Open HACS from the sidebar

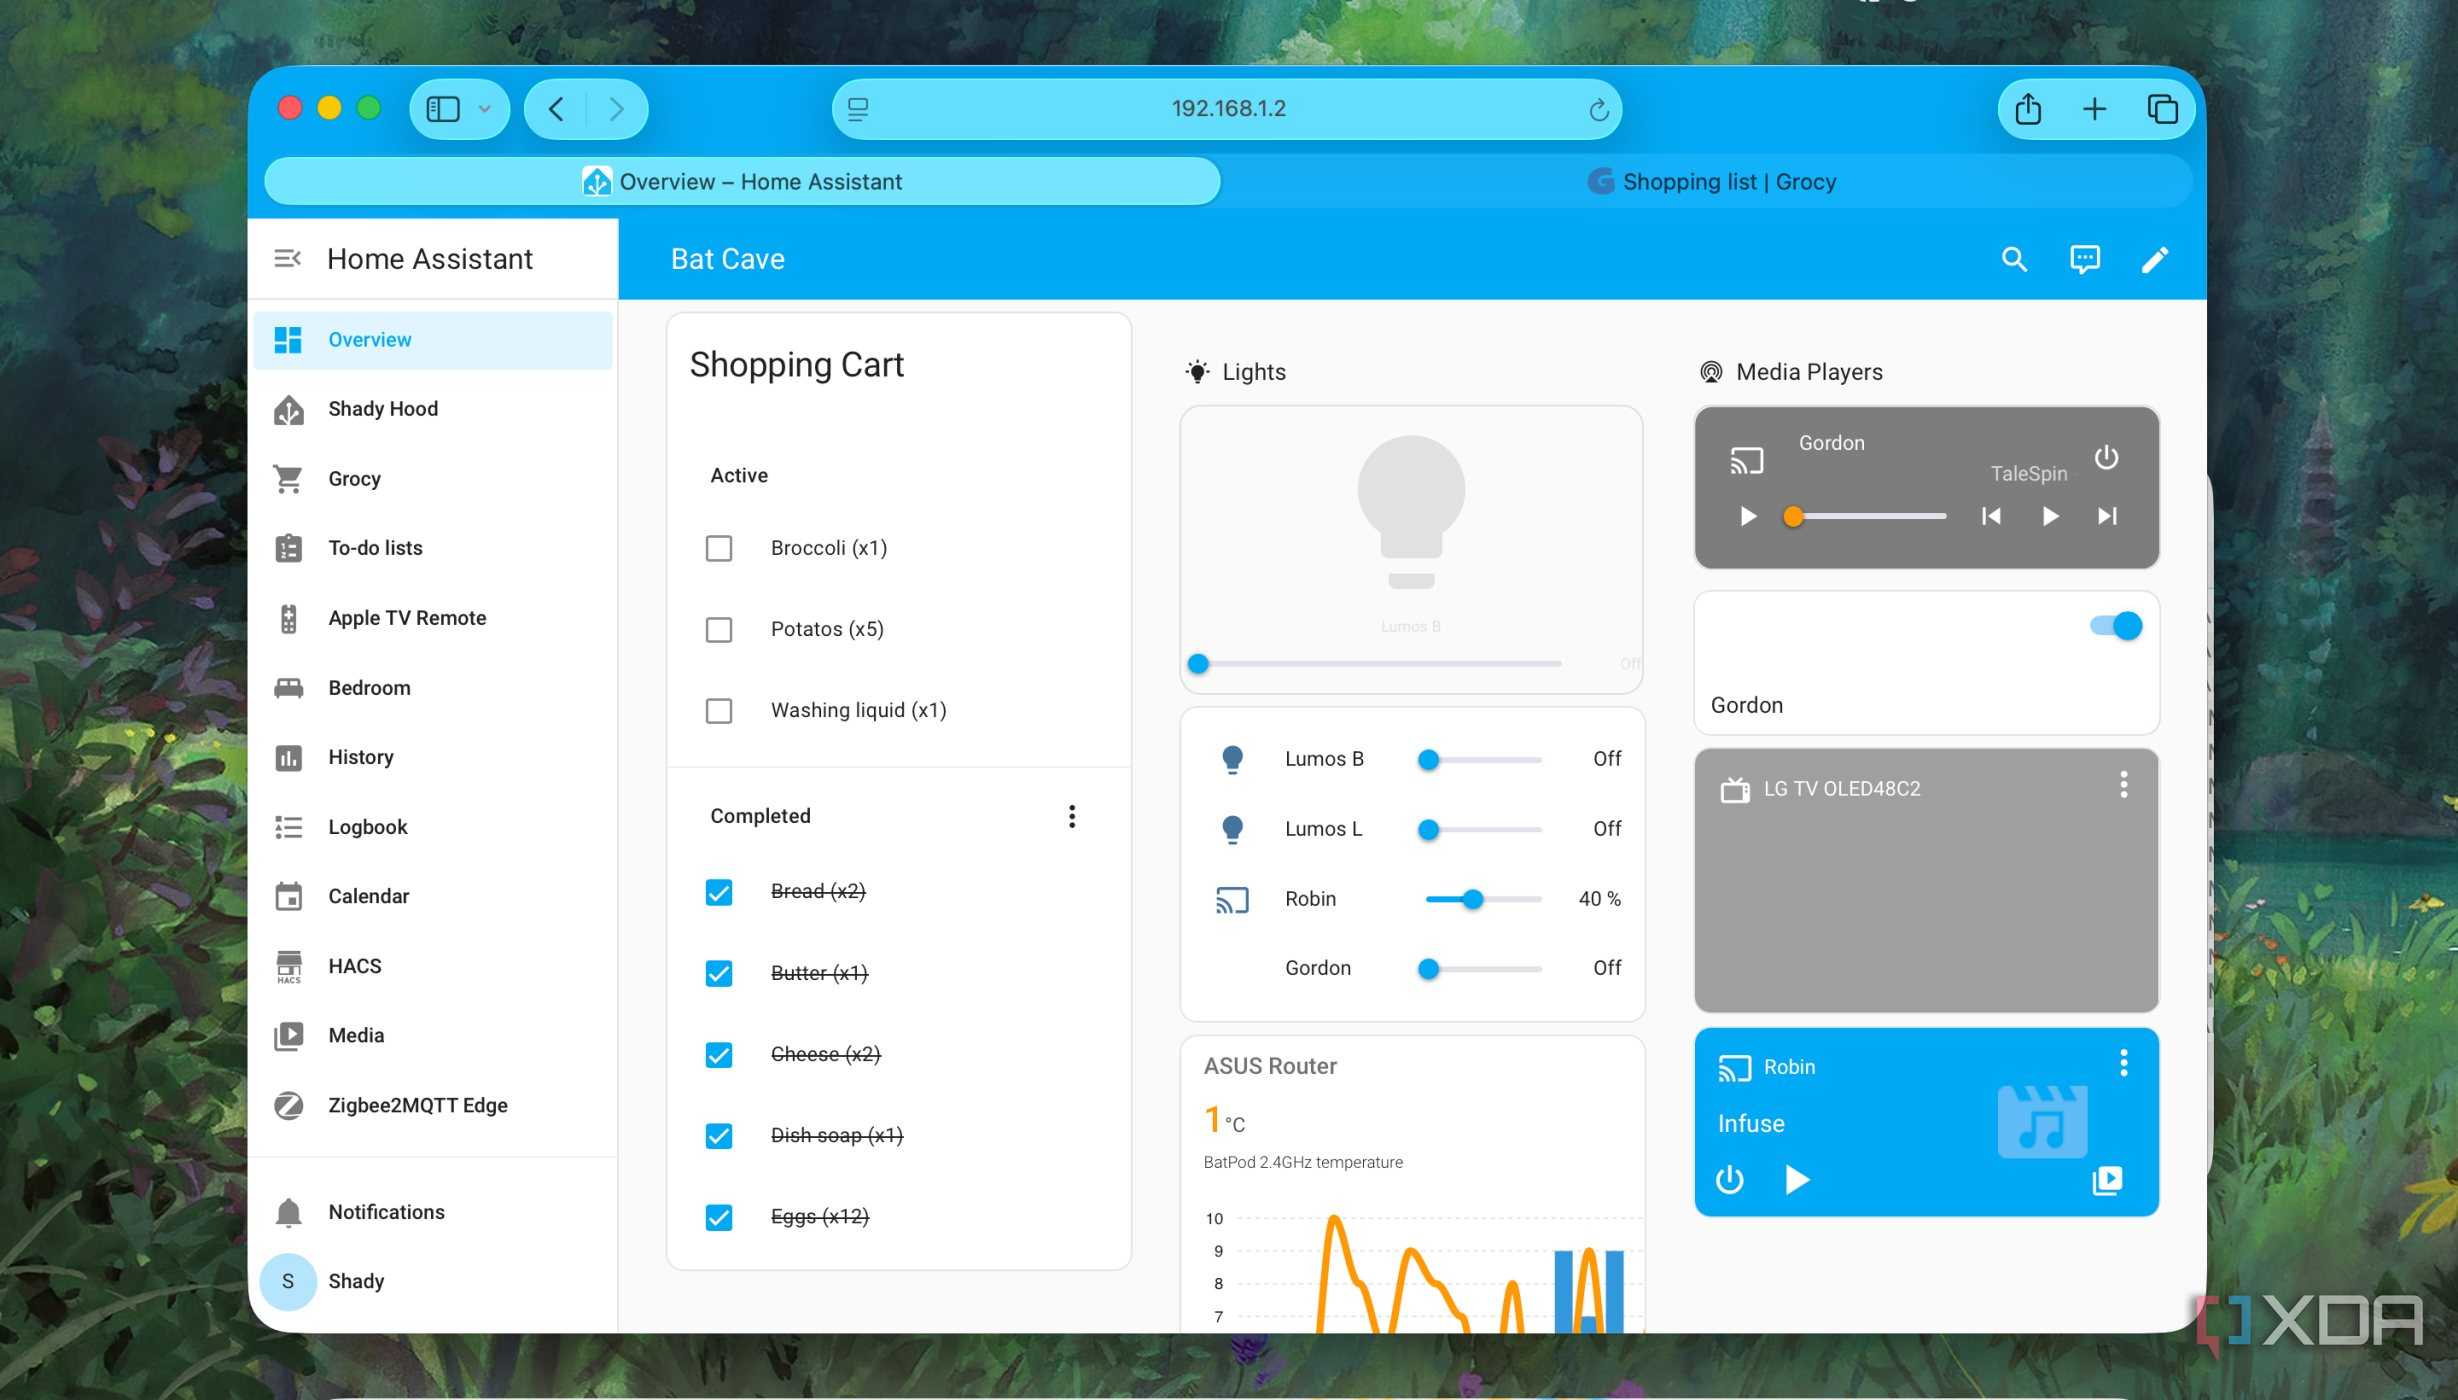(433, 966)
